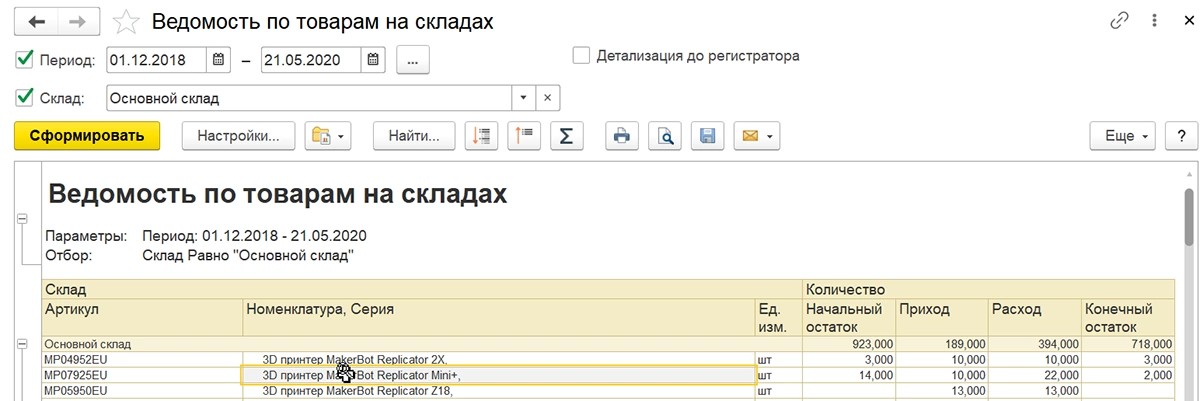Select the Количество header cell
The height and width of the screenshot is (401, 1200).
click(x=988, y=288)
